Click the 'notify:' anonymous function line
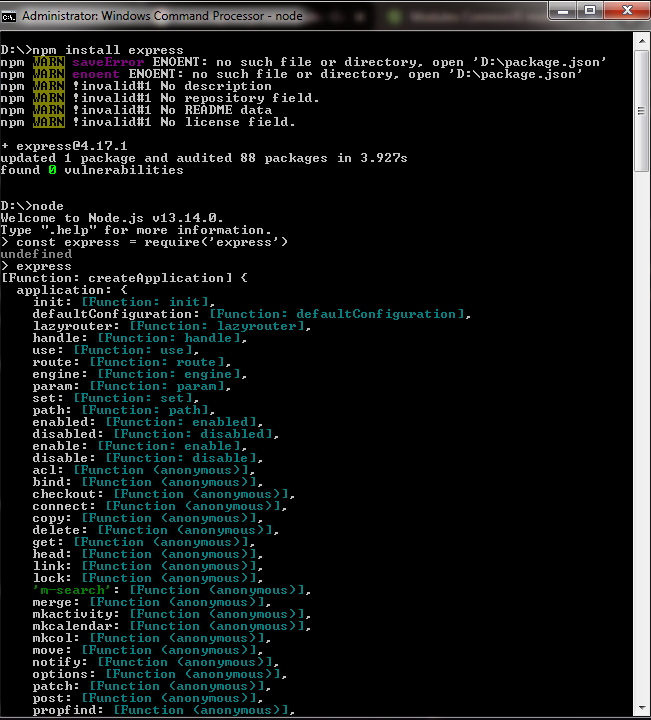 156,662
